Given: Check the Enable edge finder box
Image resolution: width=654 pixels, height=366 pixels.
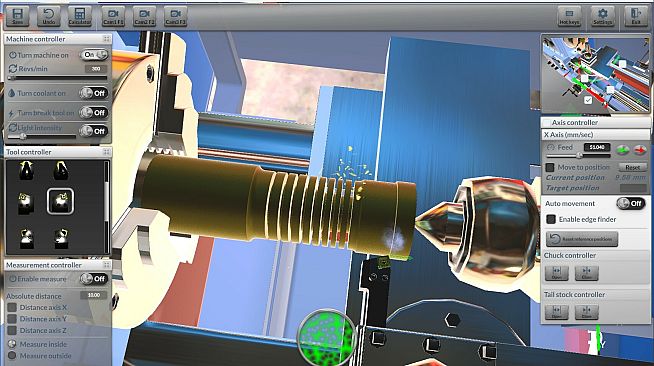Looking at the screenshot, I should point(551,219).
